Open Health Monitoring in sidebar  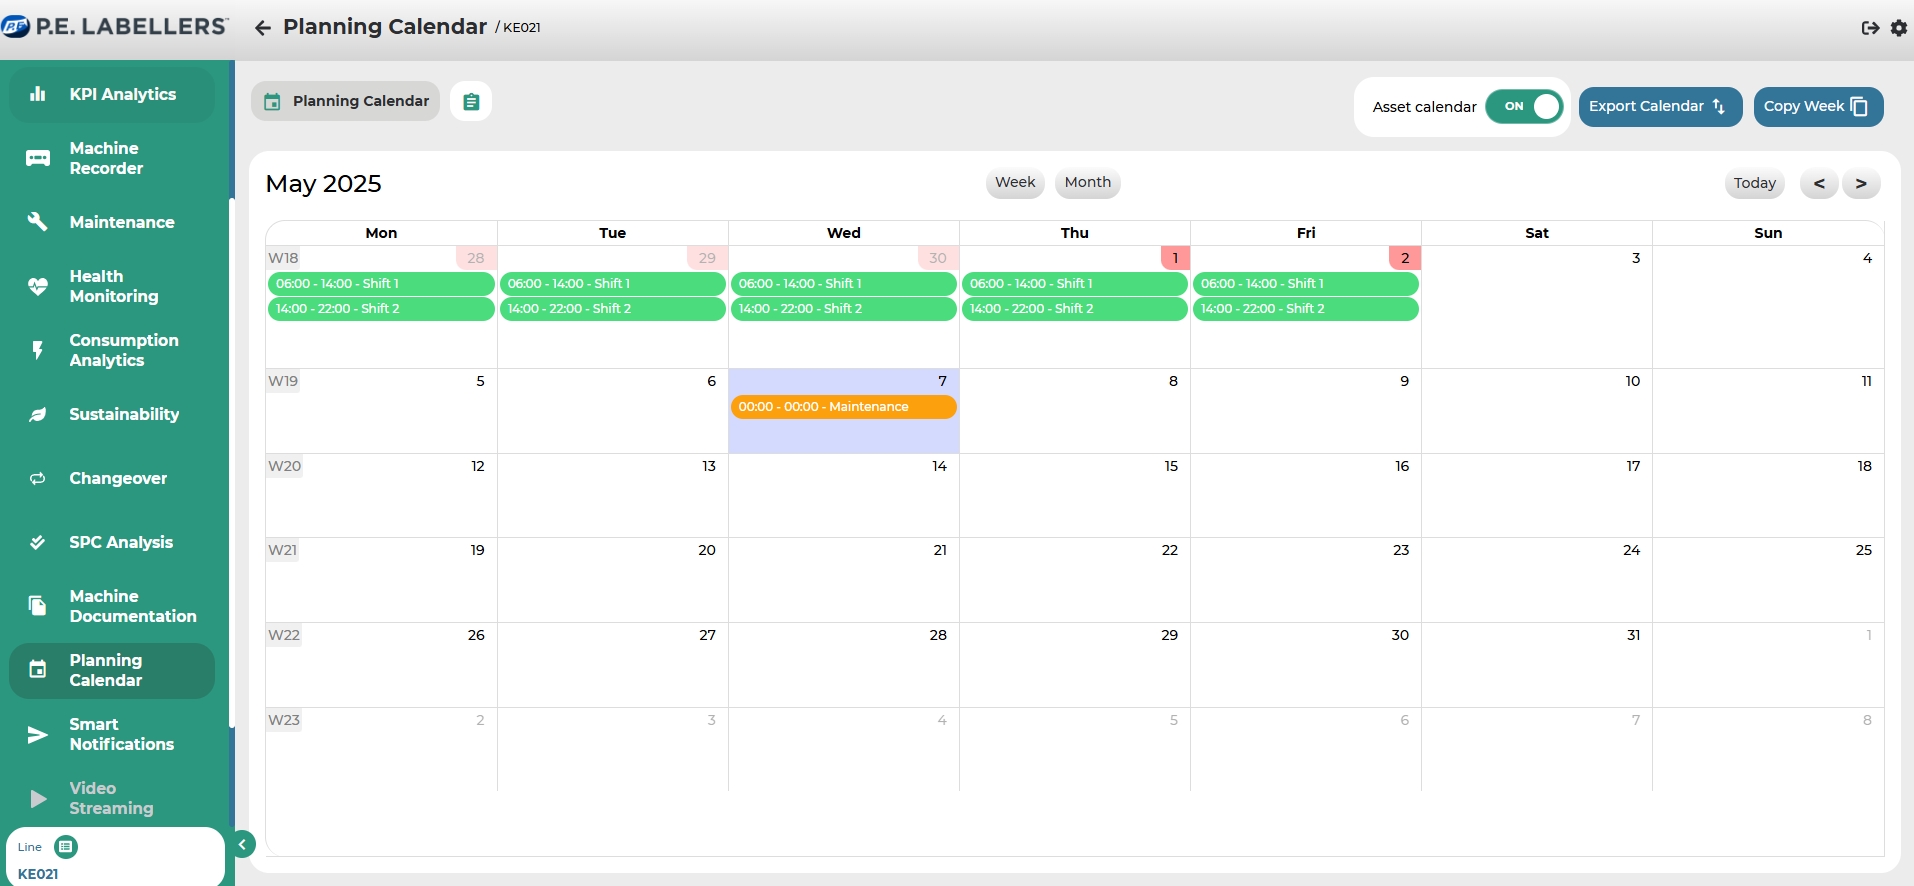pyautogui.click(x=112, y=286)
